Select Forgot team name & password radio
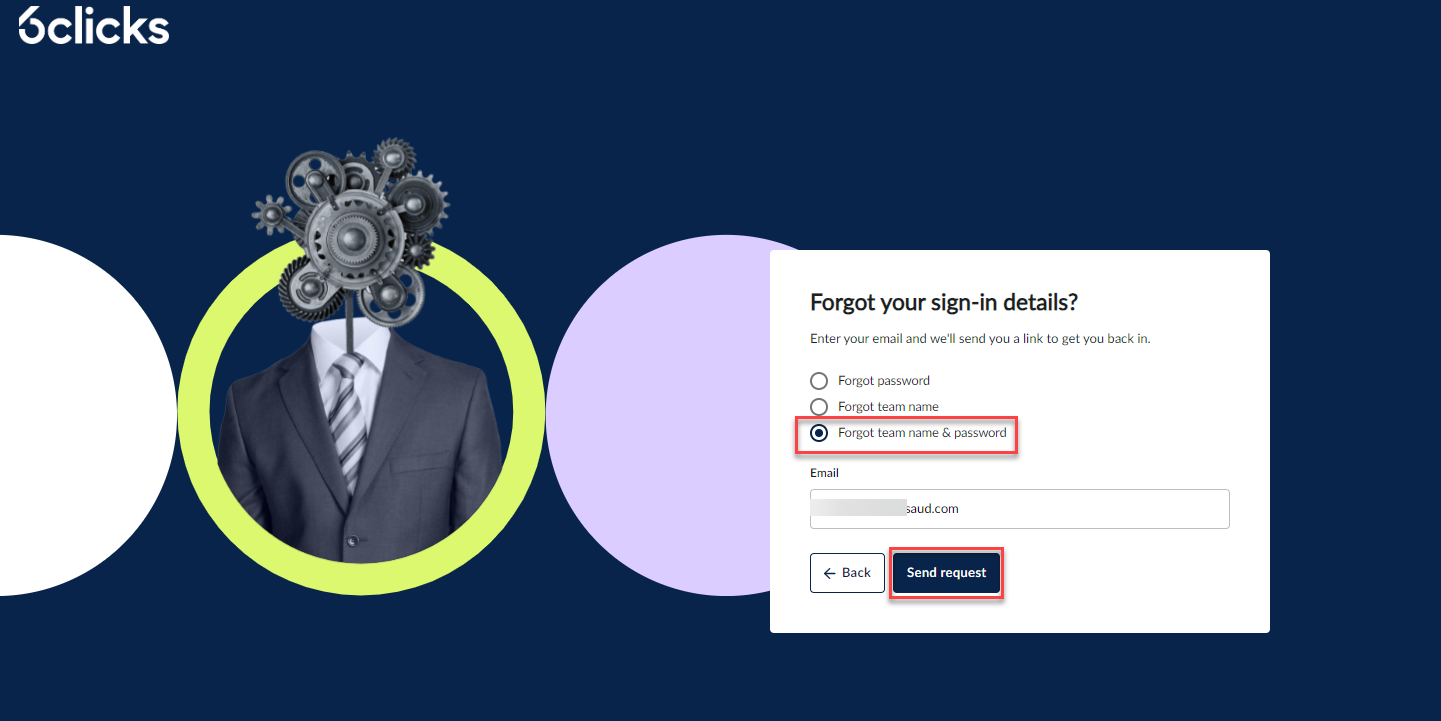1441x721 pixels. (819, 433)
